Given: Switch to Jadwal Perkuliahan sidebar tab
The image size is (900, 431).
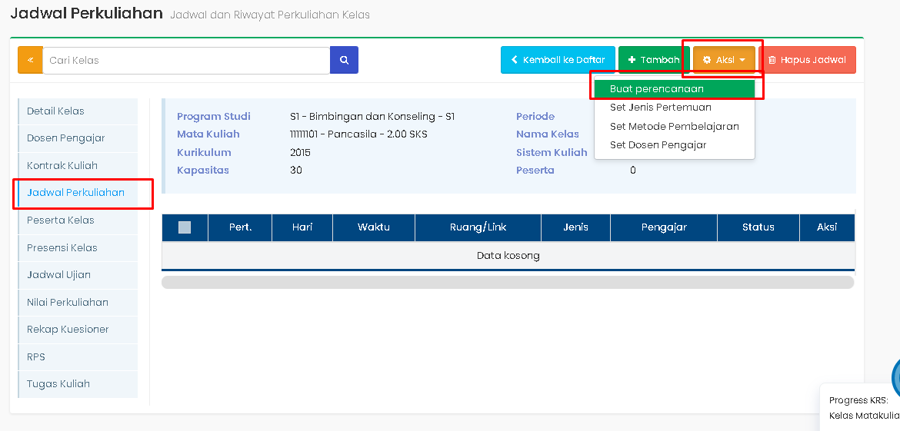Looking at the screenshot, I should click(76, 192).
